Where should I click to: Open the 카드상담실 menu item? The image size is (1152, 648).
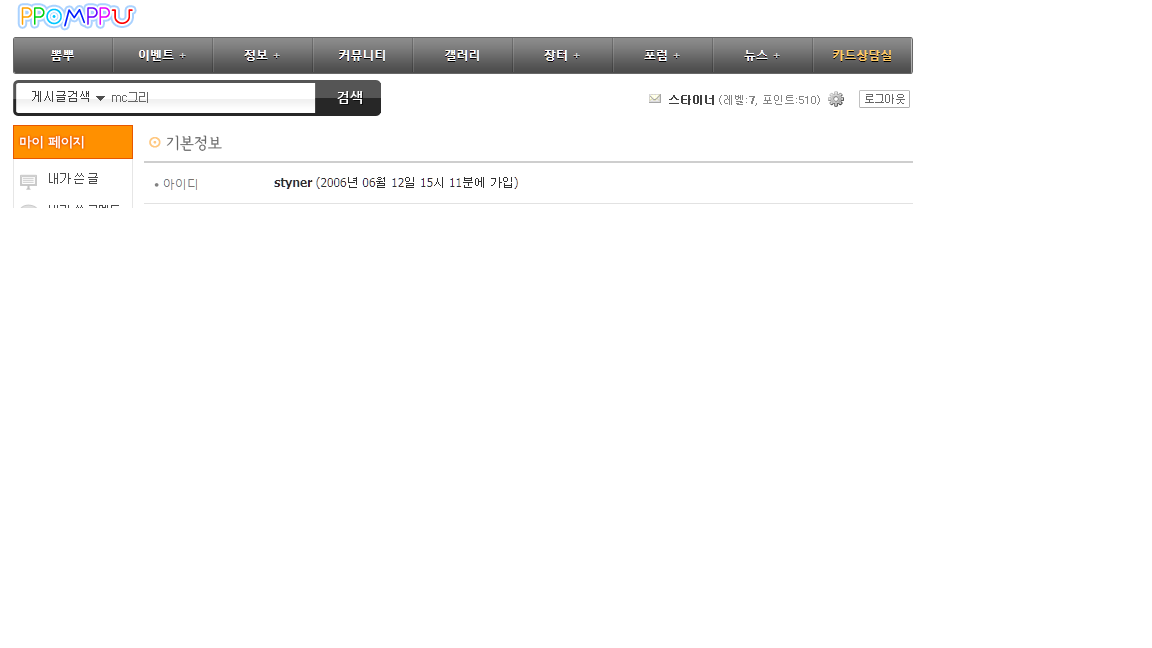coord(862,56)
